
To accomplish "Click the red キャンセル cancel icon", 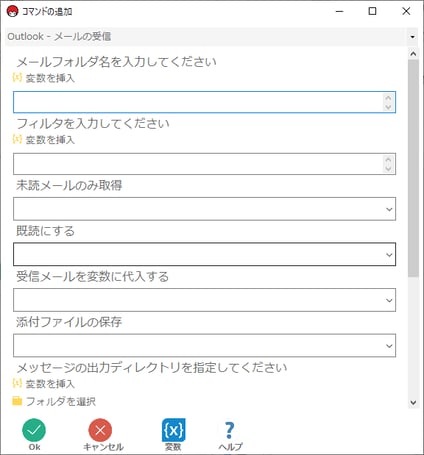I will point(100,430).
